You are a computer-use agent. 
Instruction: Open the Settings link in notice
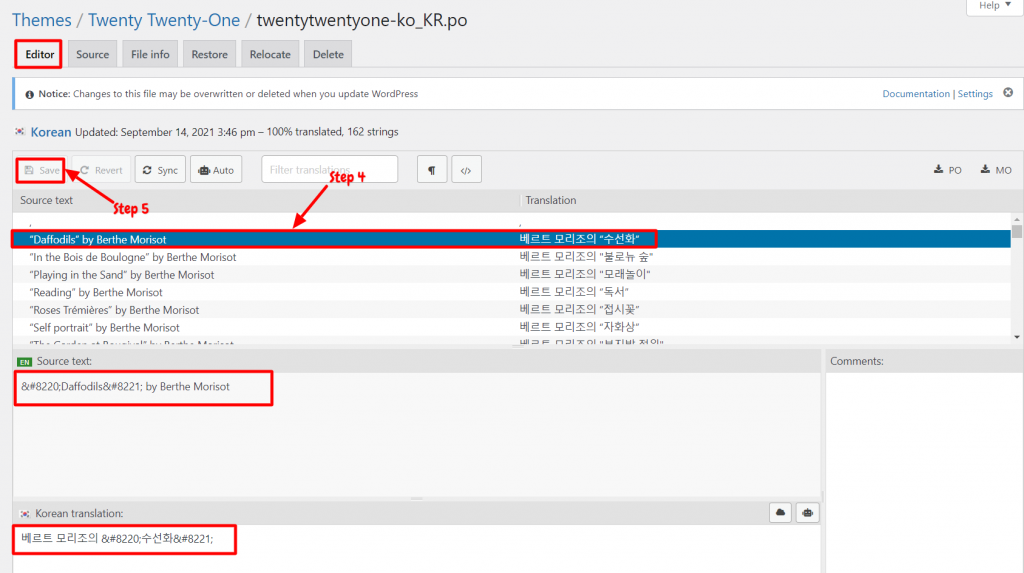[x=975, y=93]
